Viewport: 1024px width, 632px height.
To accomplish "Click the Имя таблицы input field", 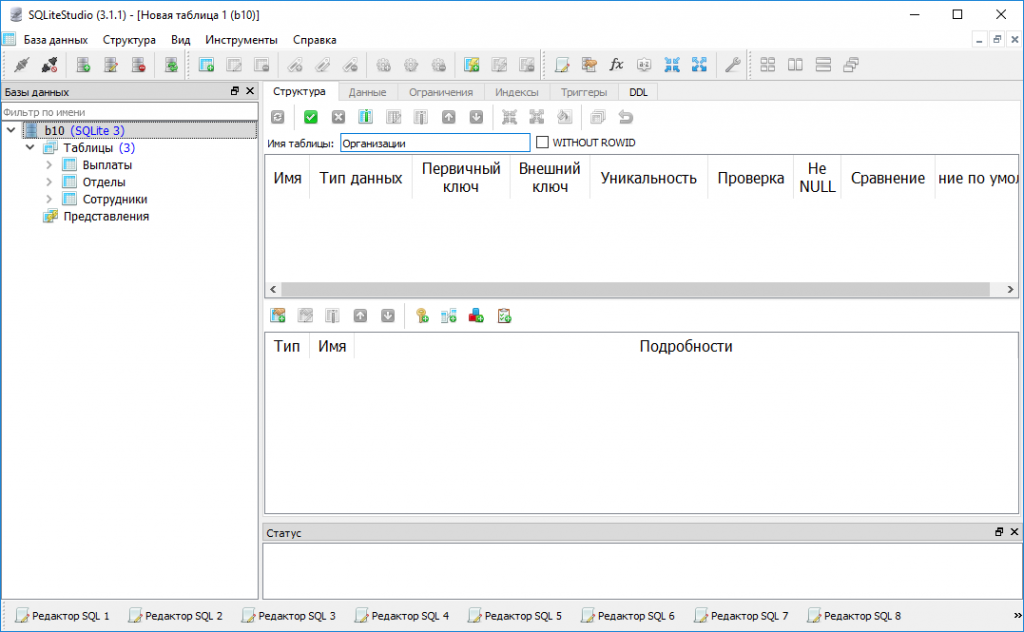I will (435, 143).
